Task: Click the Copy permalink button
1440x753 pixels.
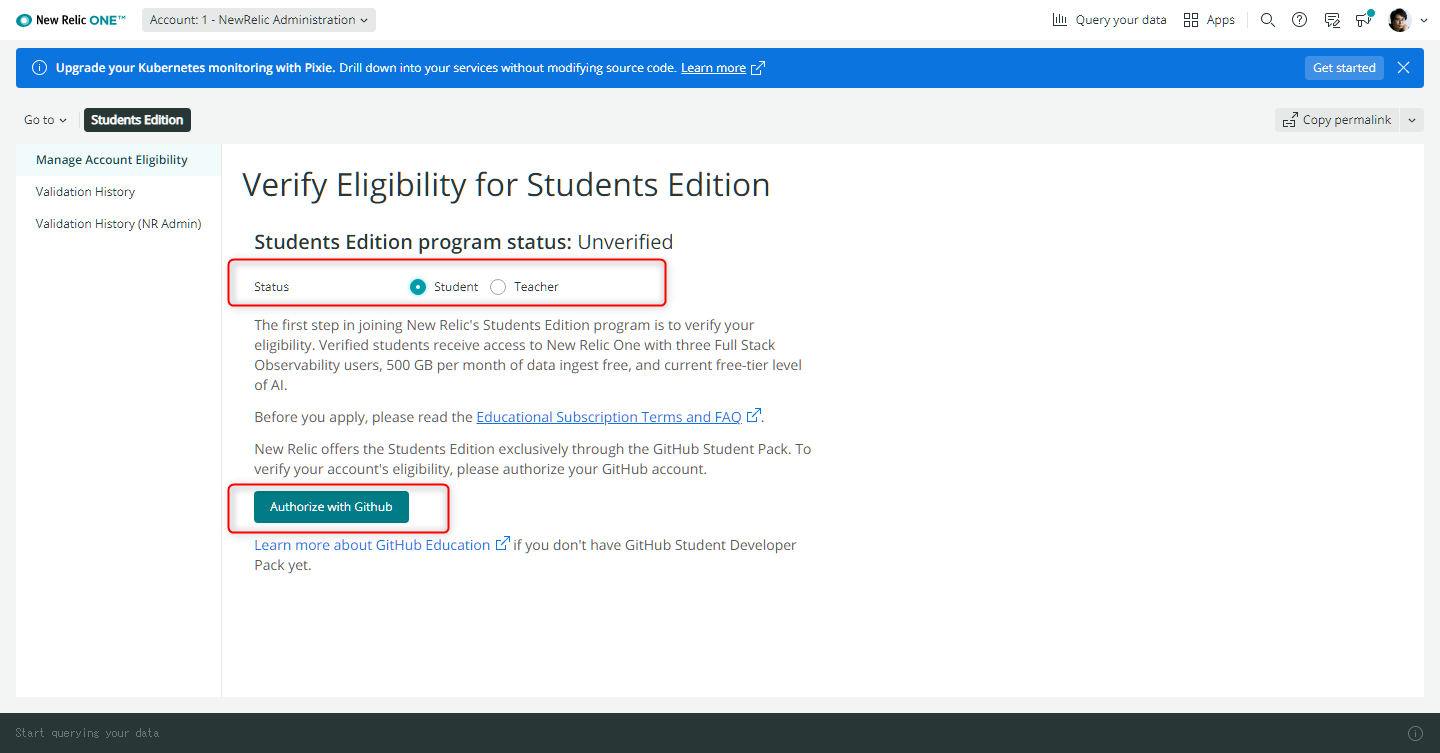Action: (1337, 120)
